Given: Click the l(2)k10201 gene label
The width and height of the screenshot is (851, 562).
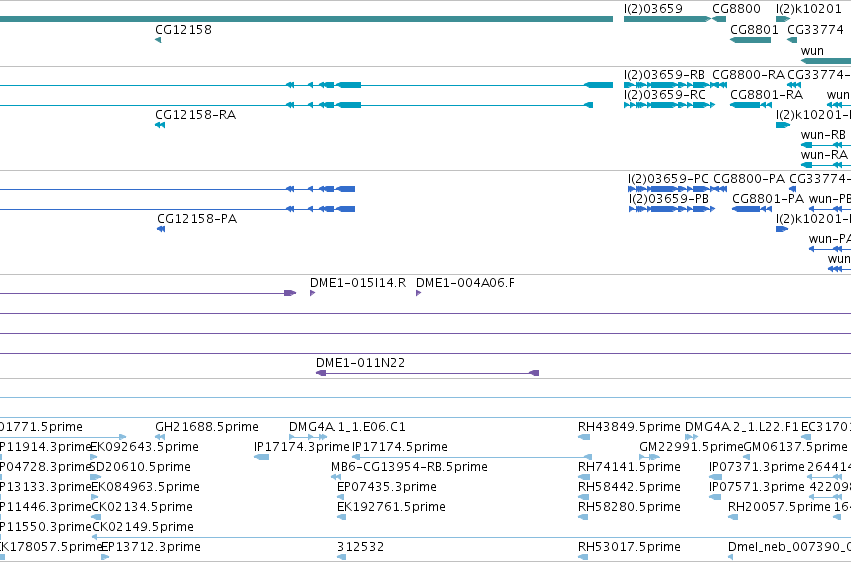Looking at the screenshot, I should click(809, 9).
